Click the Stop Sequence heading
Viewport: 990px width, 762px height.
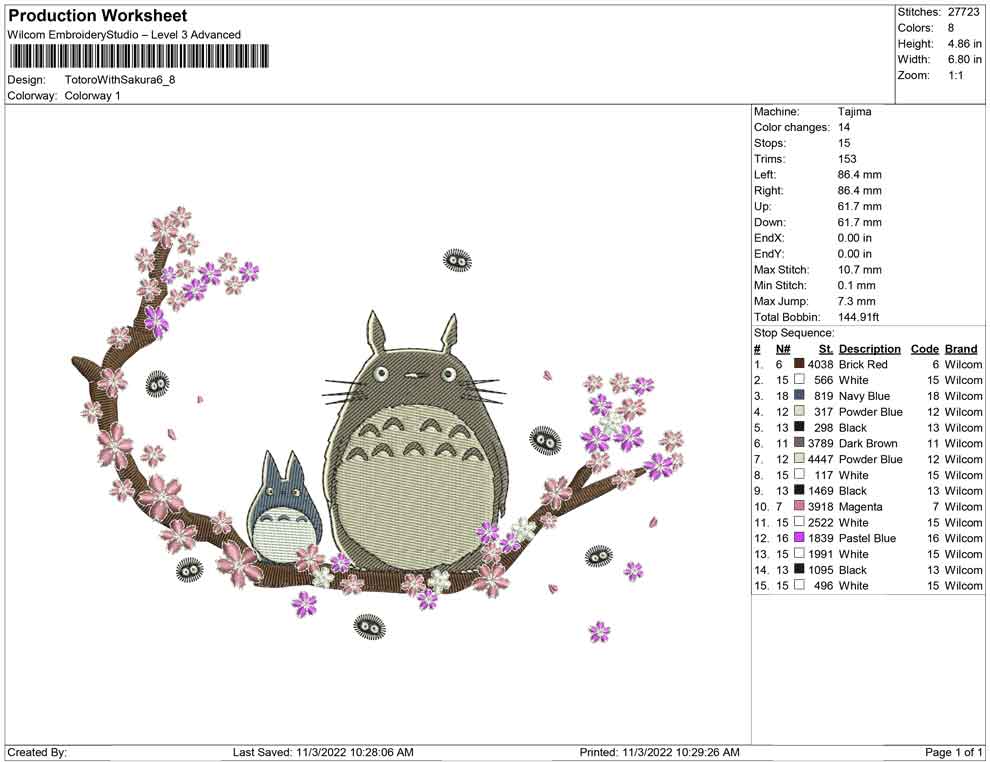(794, 333)
